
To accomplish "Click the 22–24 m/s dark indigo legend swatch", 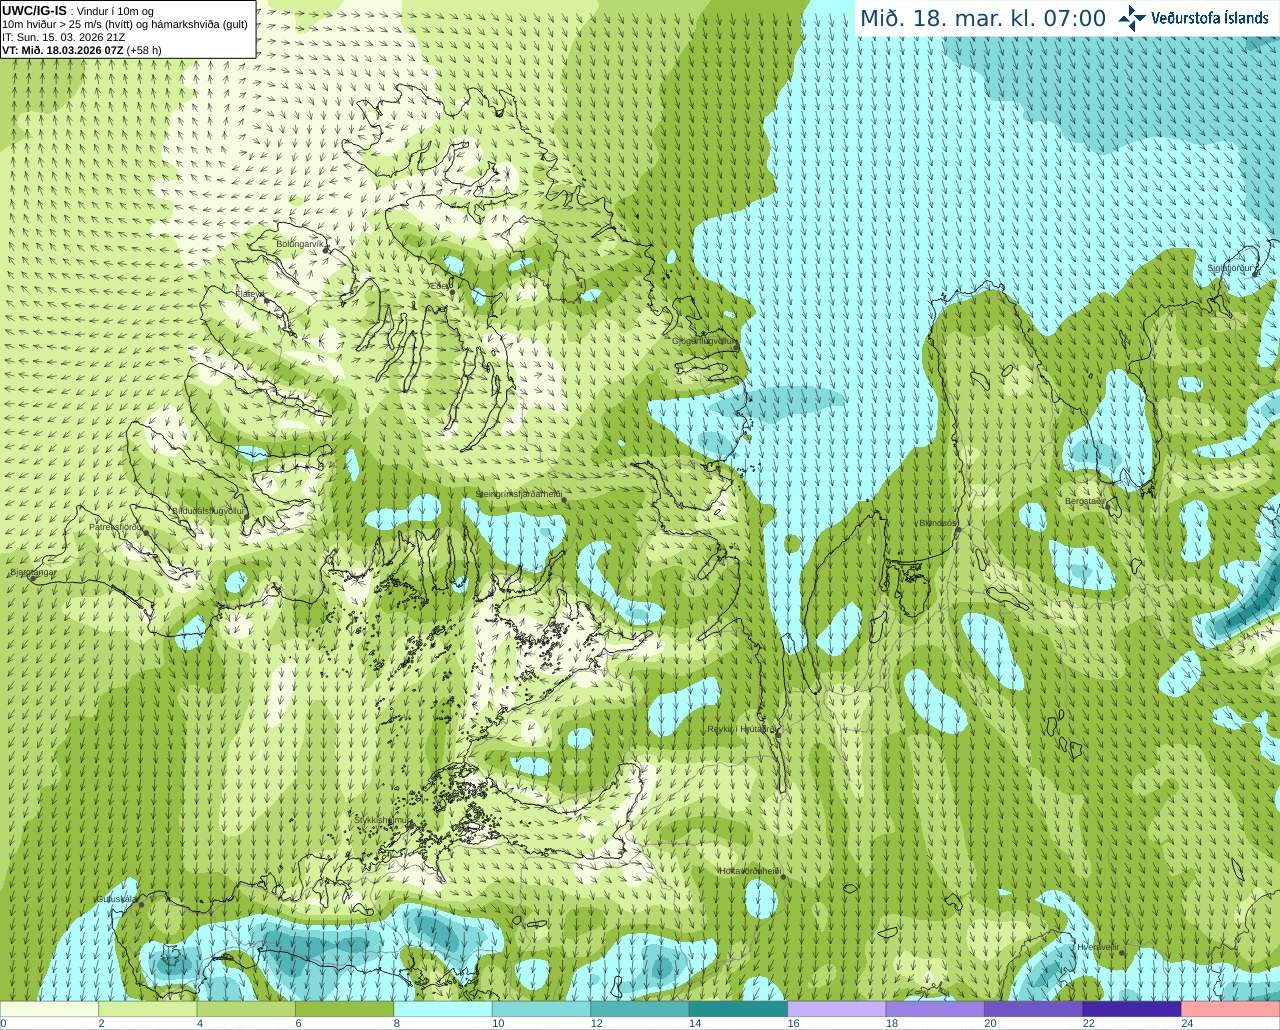I will [1132, 1009].
